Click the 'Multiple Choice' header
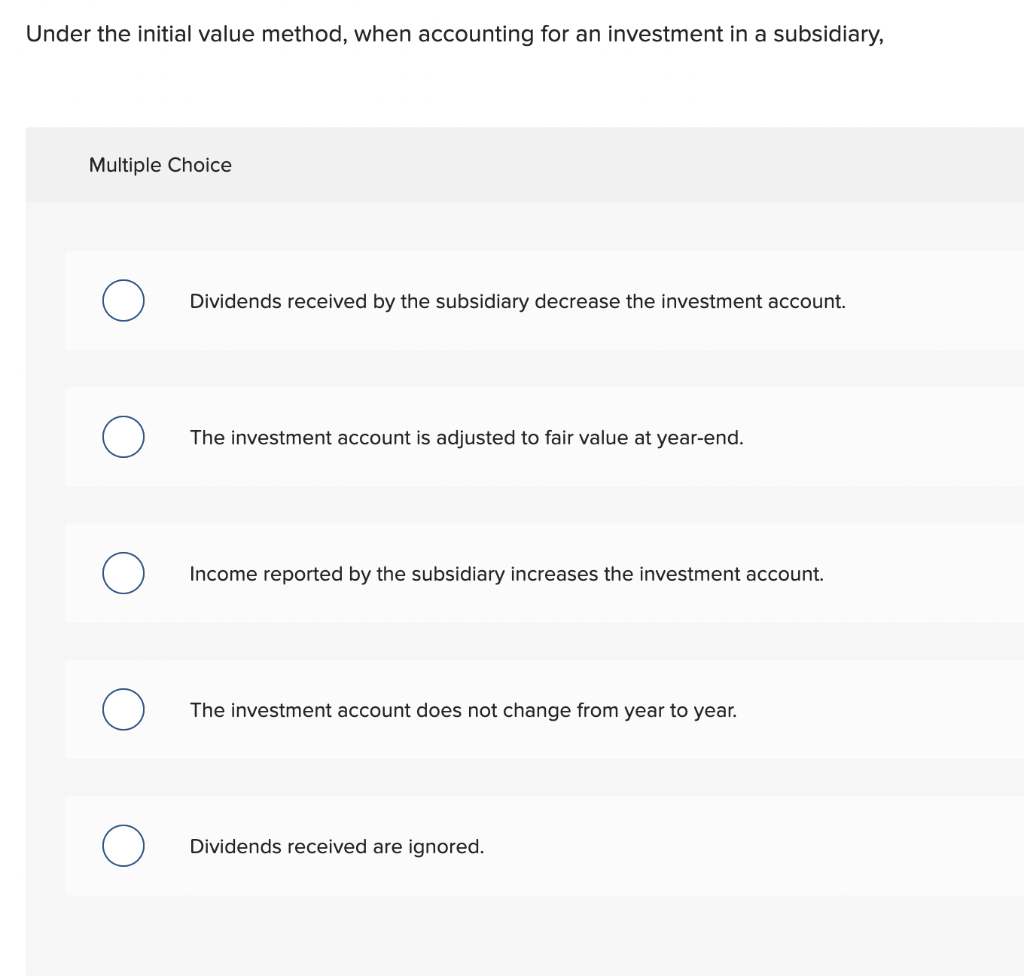 (x=160, y=165)
